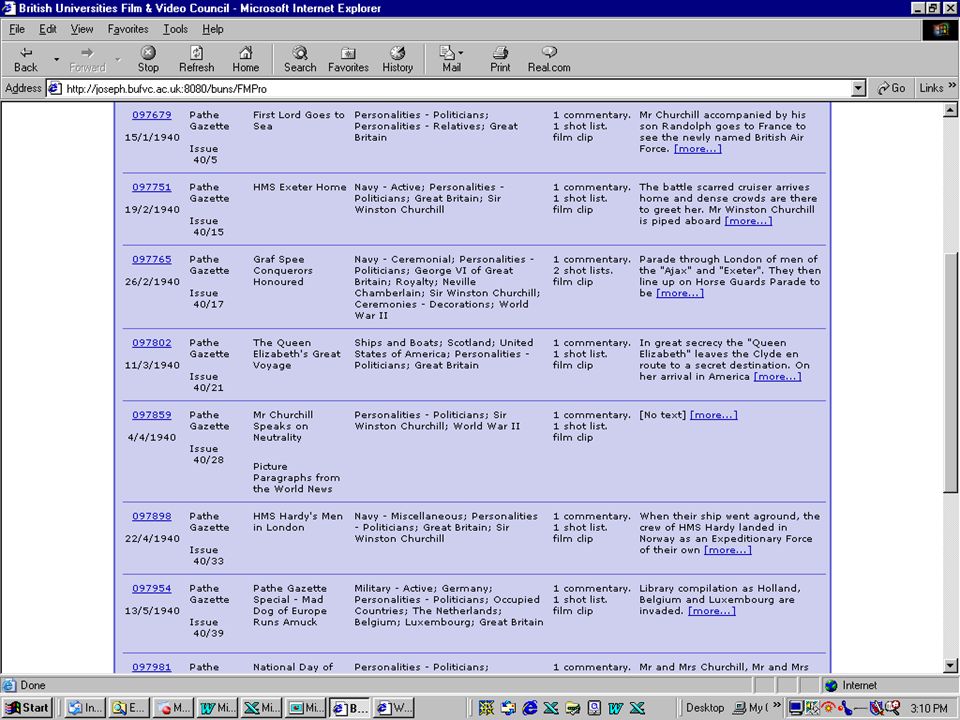
Task: Open the Internet Explorer quick launch icon
Action: click(530, 708)
